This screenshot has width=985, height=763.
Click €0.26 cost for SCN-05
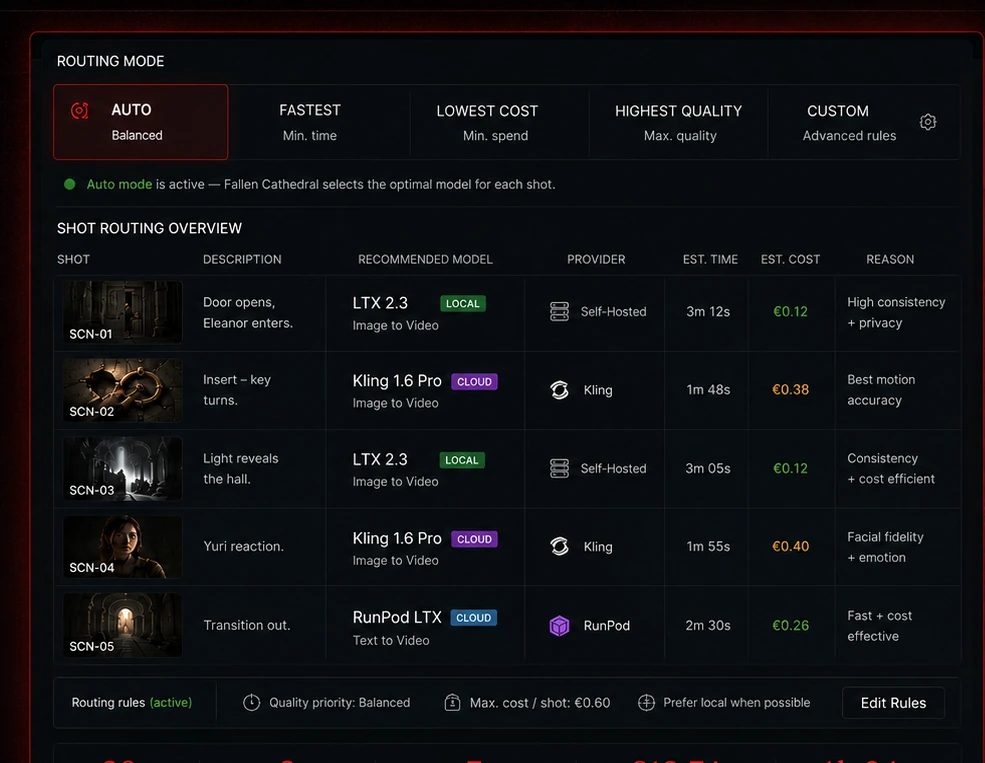[x=790, y=625]
